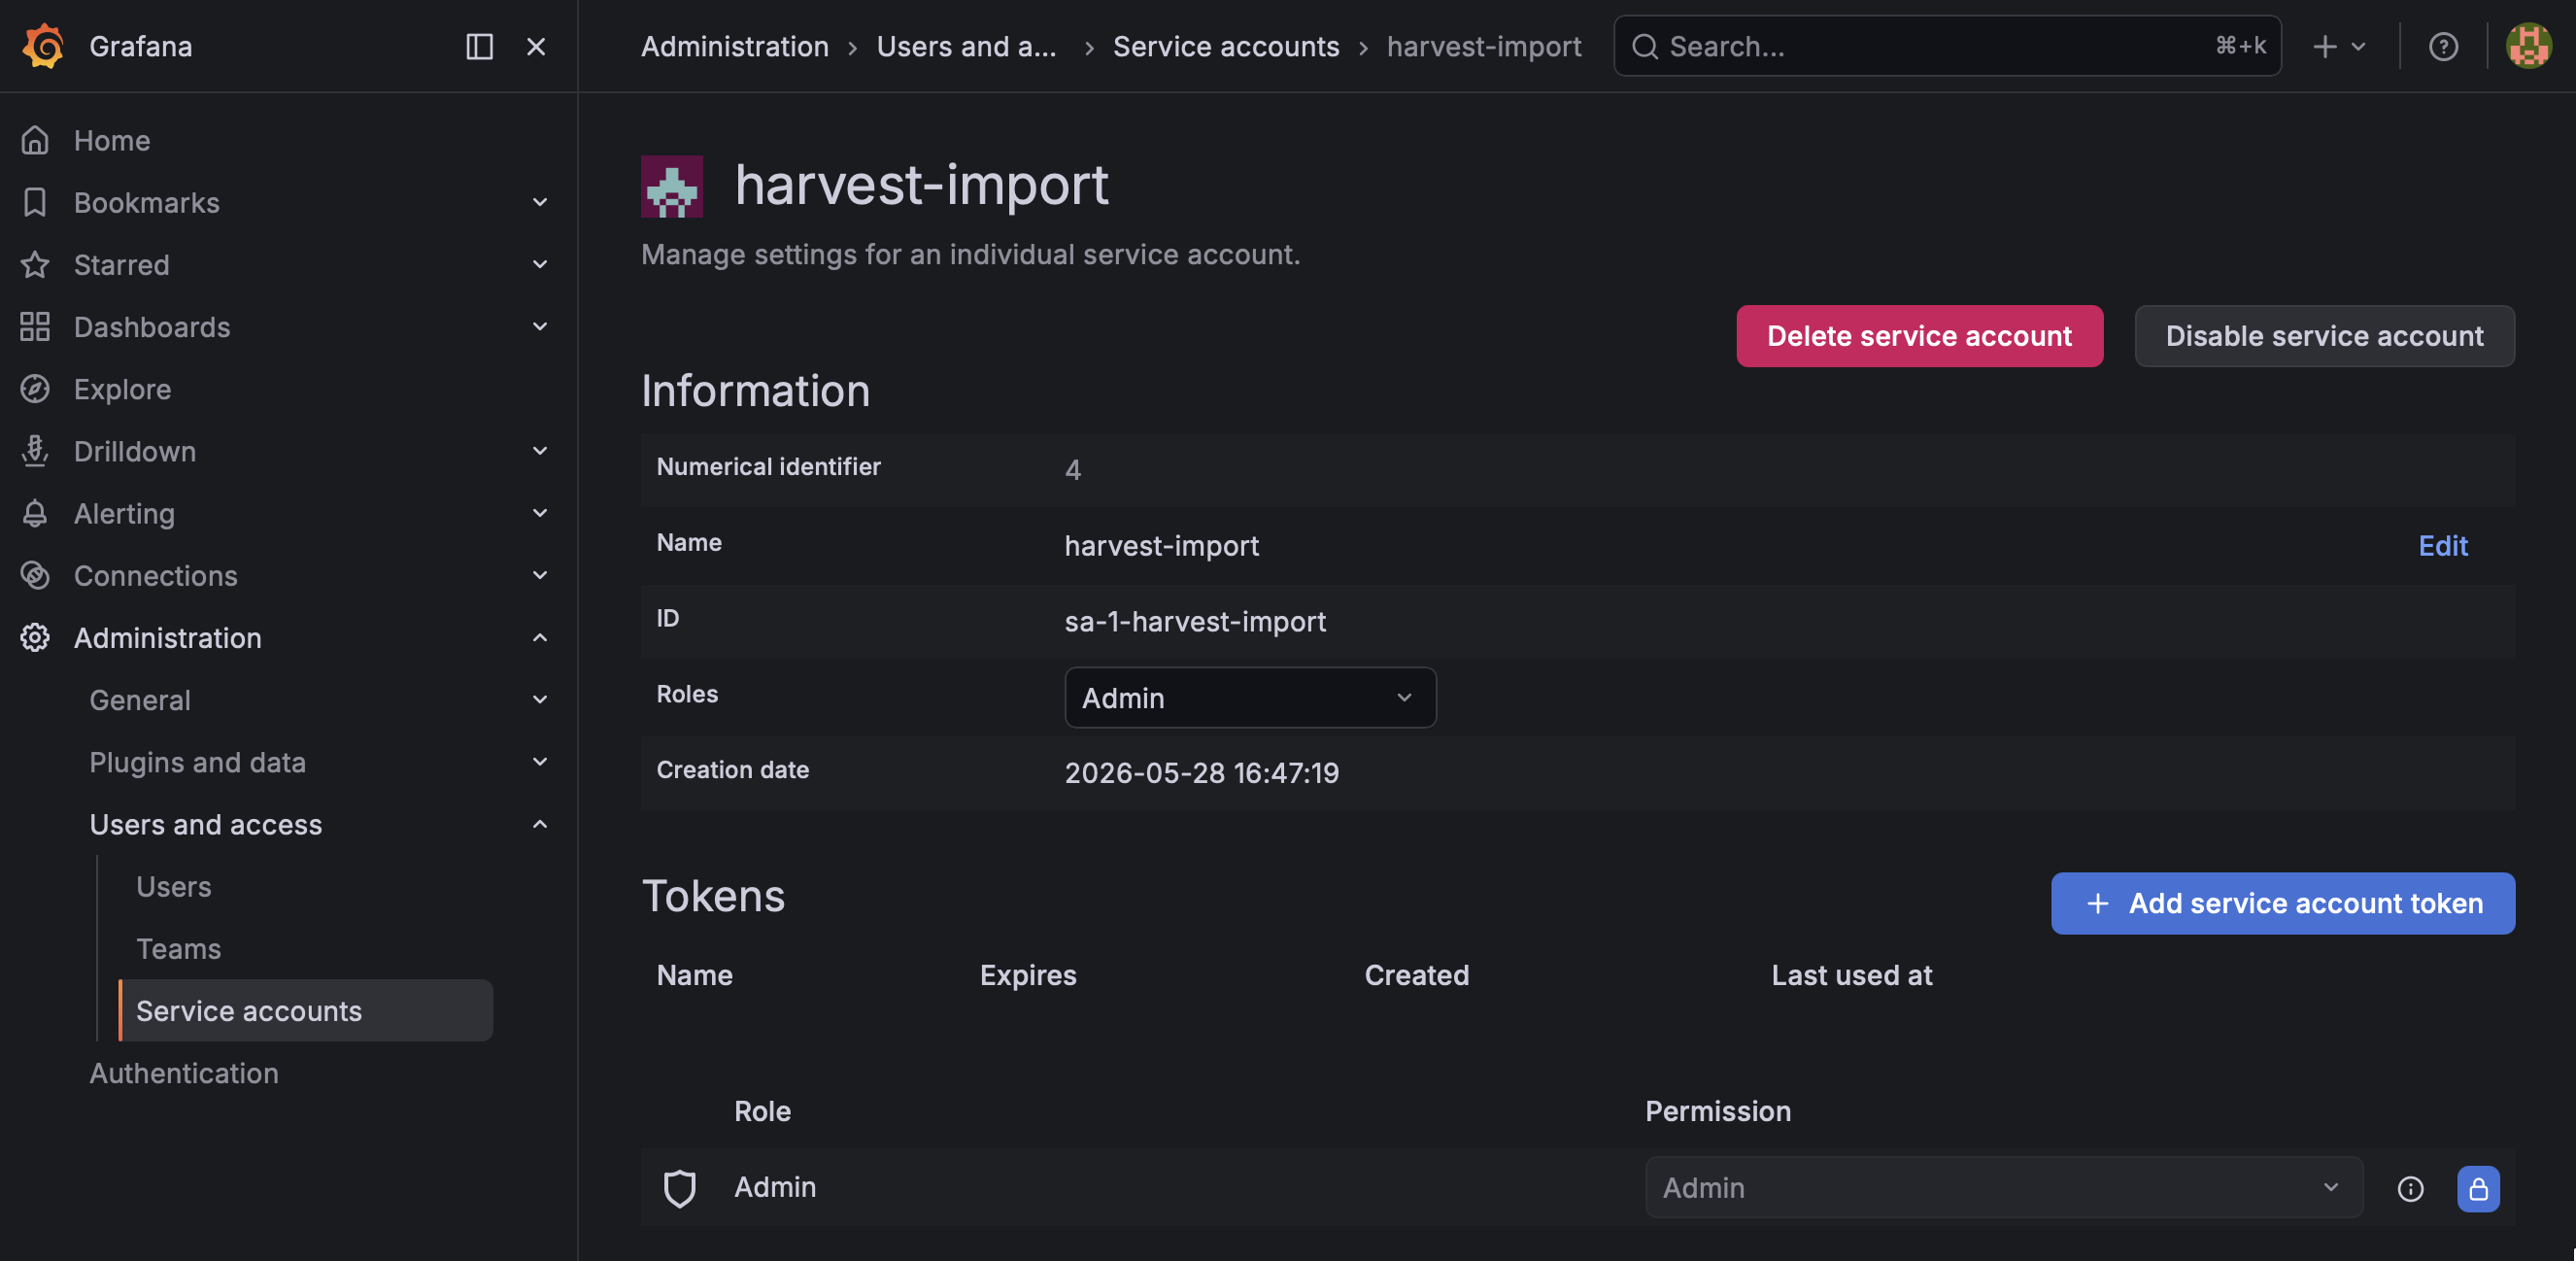Click the Drilldown nav icon

(x=35, y=451)
